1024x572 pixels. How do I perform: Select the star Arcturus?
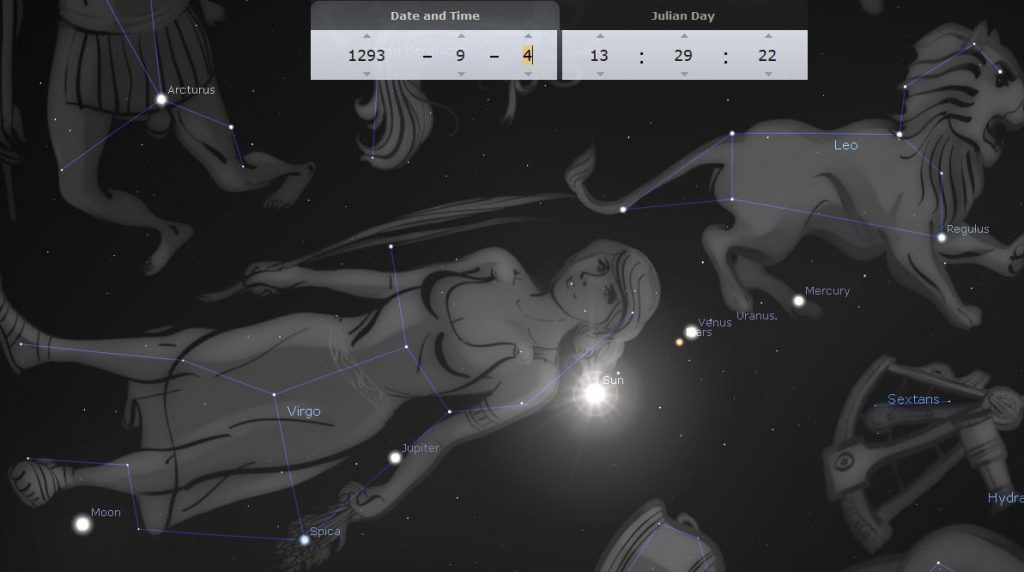(161, 100)
